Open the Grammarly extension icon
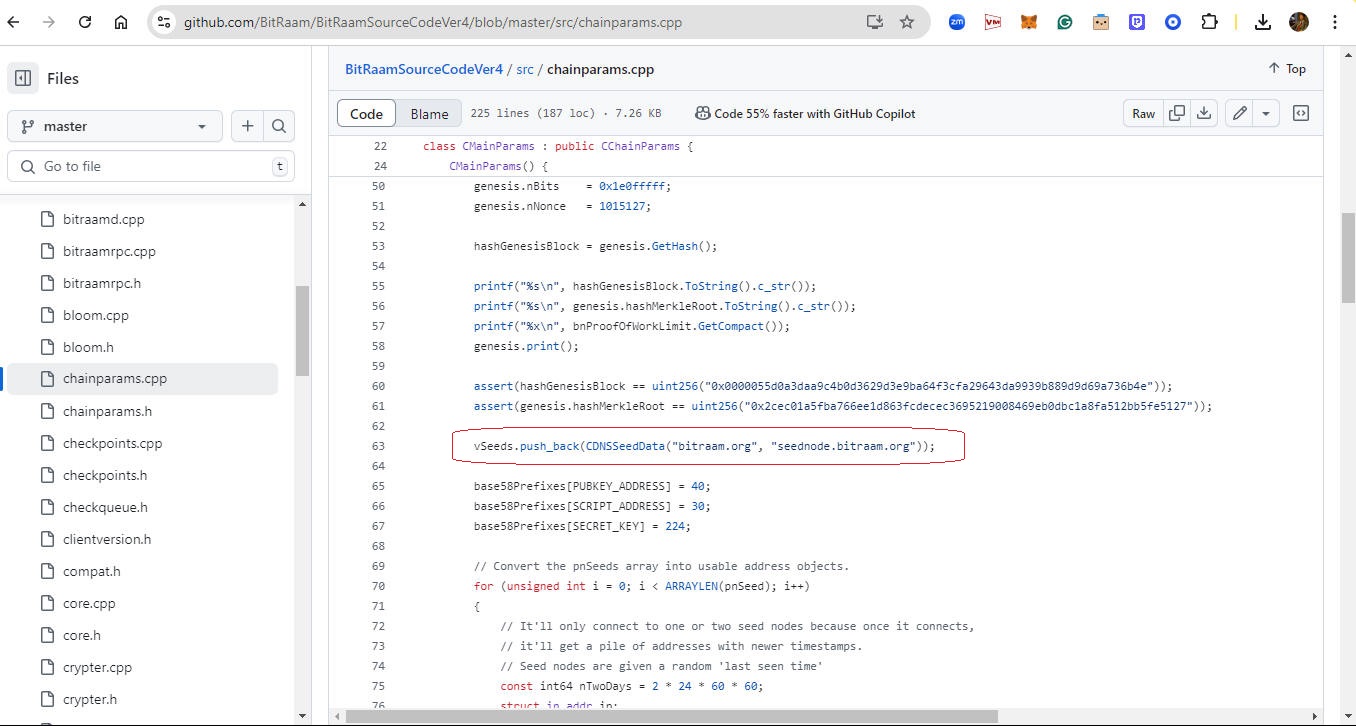 pos(1065,21)
